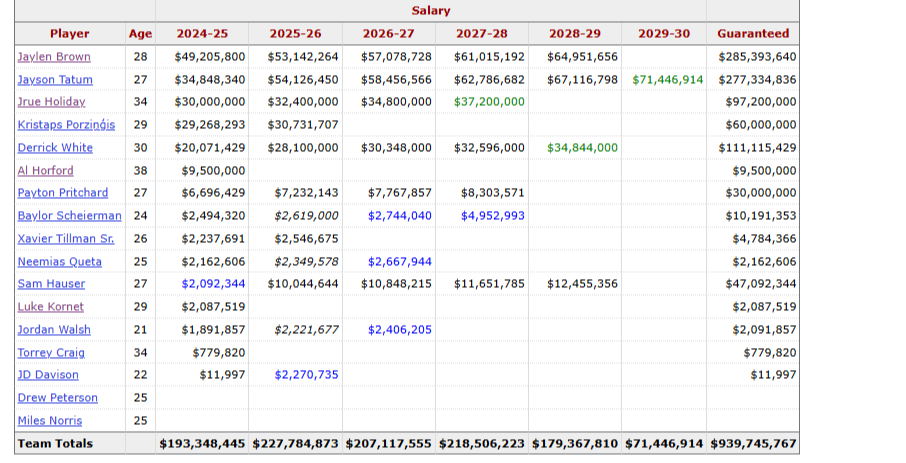Click the Guaranteed column header
The height and width of the screenshot is (463, 906).
(x=753, y=34)
